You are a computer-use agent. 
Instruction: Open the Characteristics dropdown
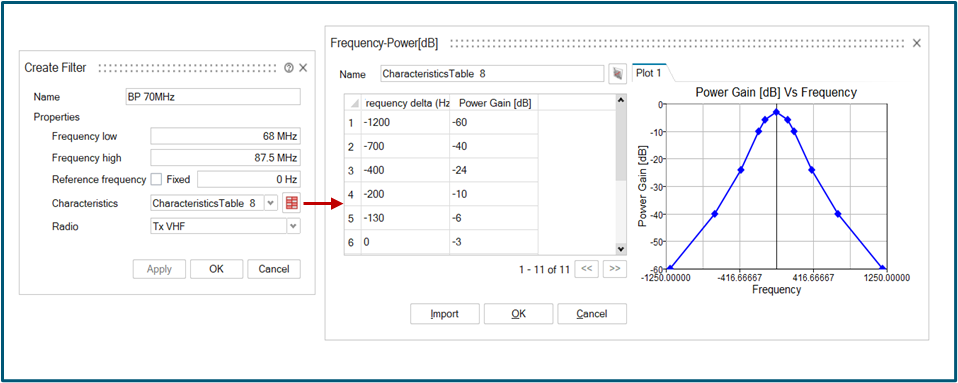[272, 203]
